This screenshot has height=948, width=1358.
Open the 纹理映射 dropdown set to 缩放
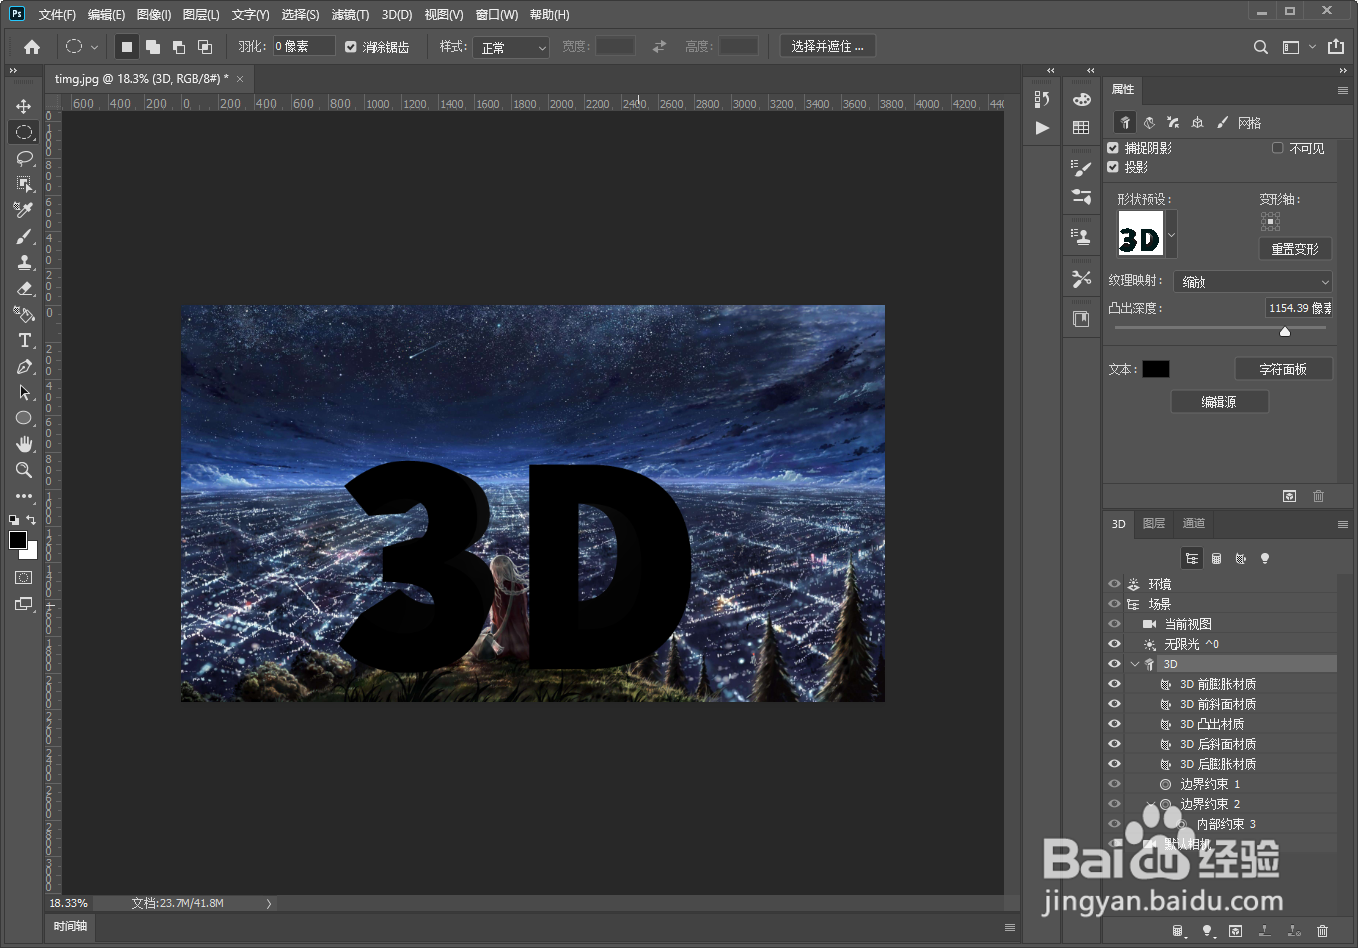[1253, 282]
